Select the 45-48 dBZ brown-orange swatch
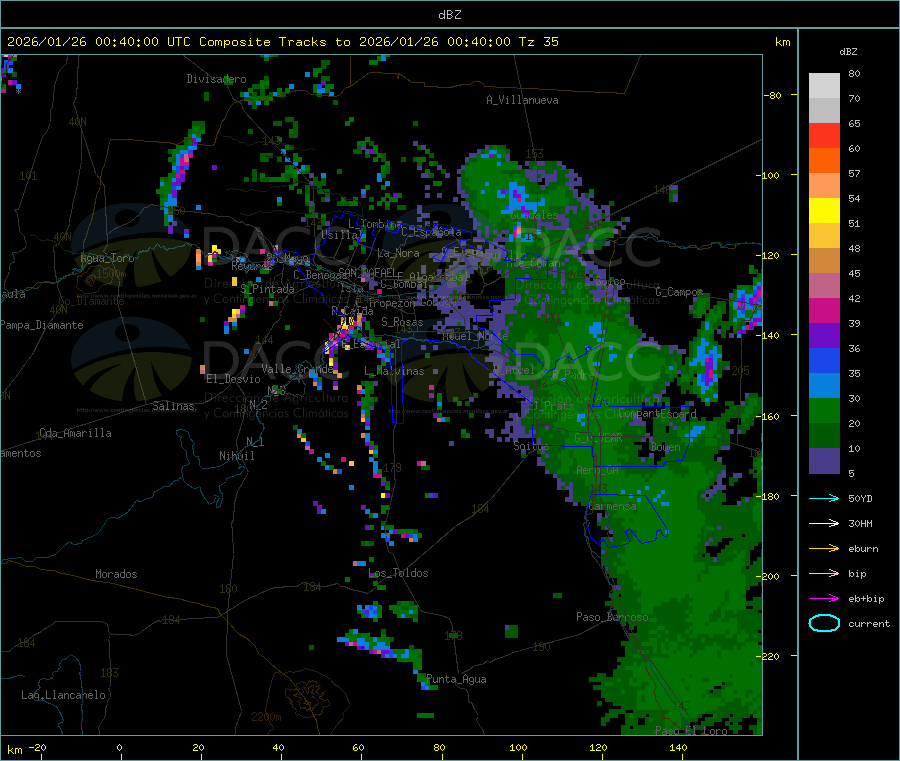900x761 pixels. pos(824,261)
